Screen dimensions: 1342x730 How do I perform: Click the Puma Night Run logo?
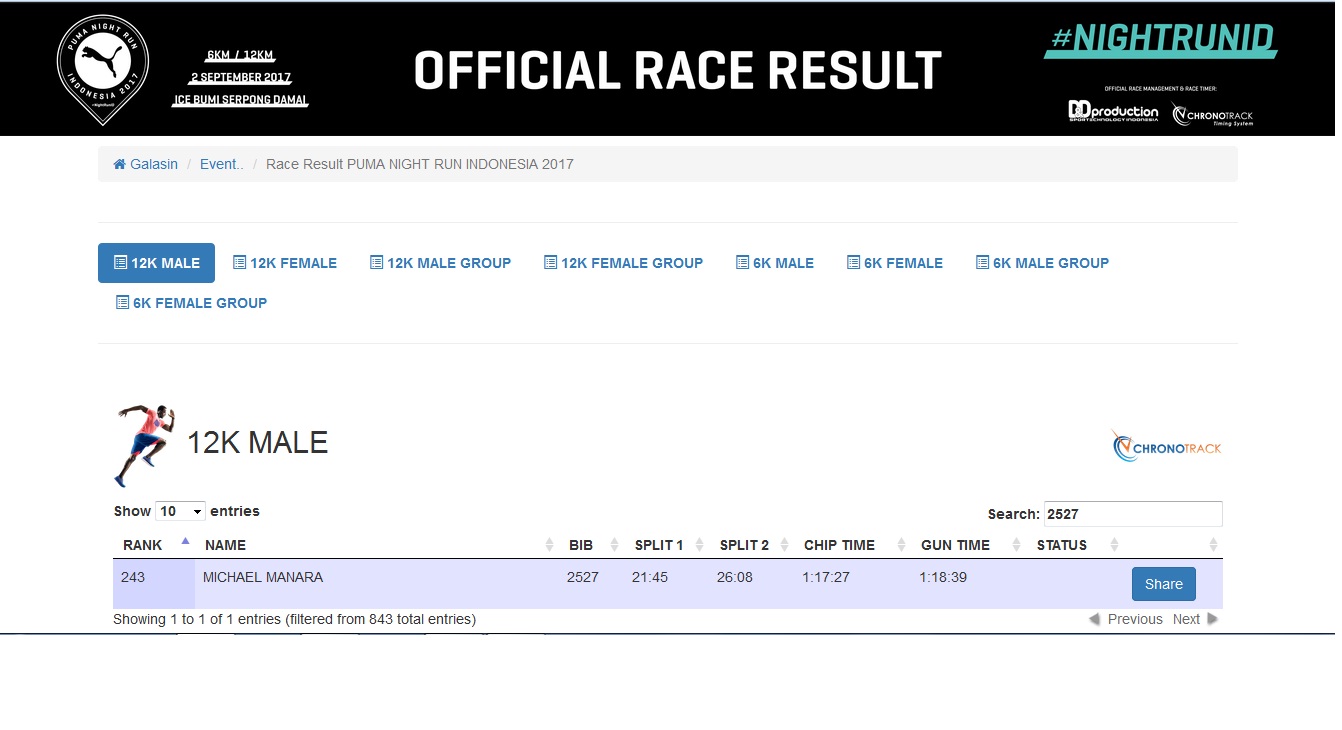click(x=103, y=69)
